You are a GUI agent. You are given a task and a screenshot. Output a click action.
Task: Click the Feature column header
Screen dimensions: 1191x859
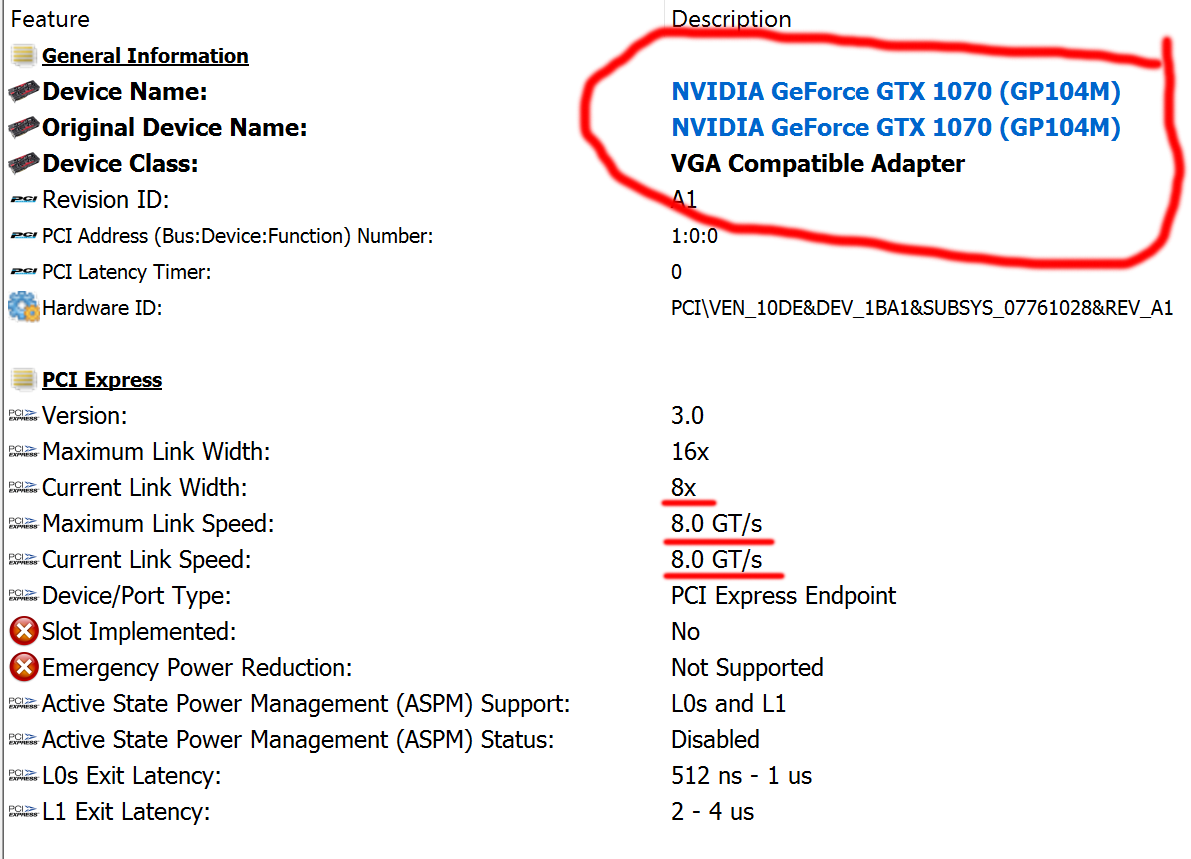click(x=50, y=19)
